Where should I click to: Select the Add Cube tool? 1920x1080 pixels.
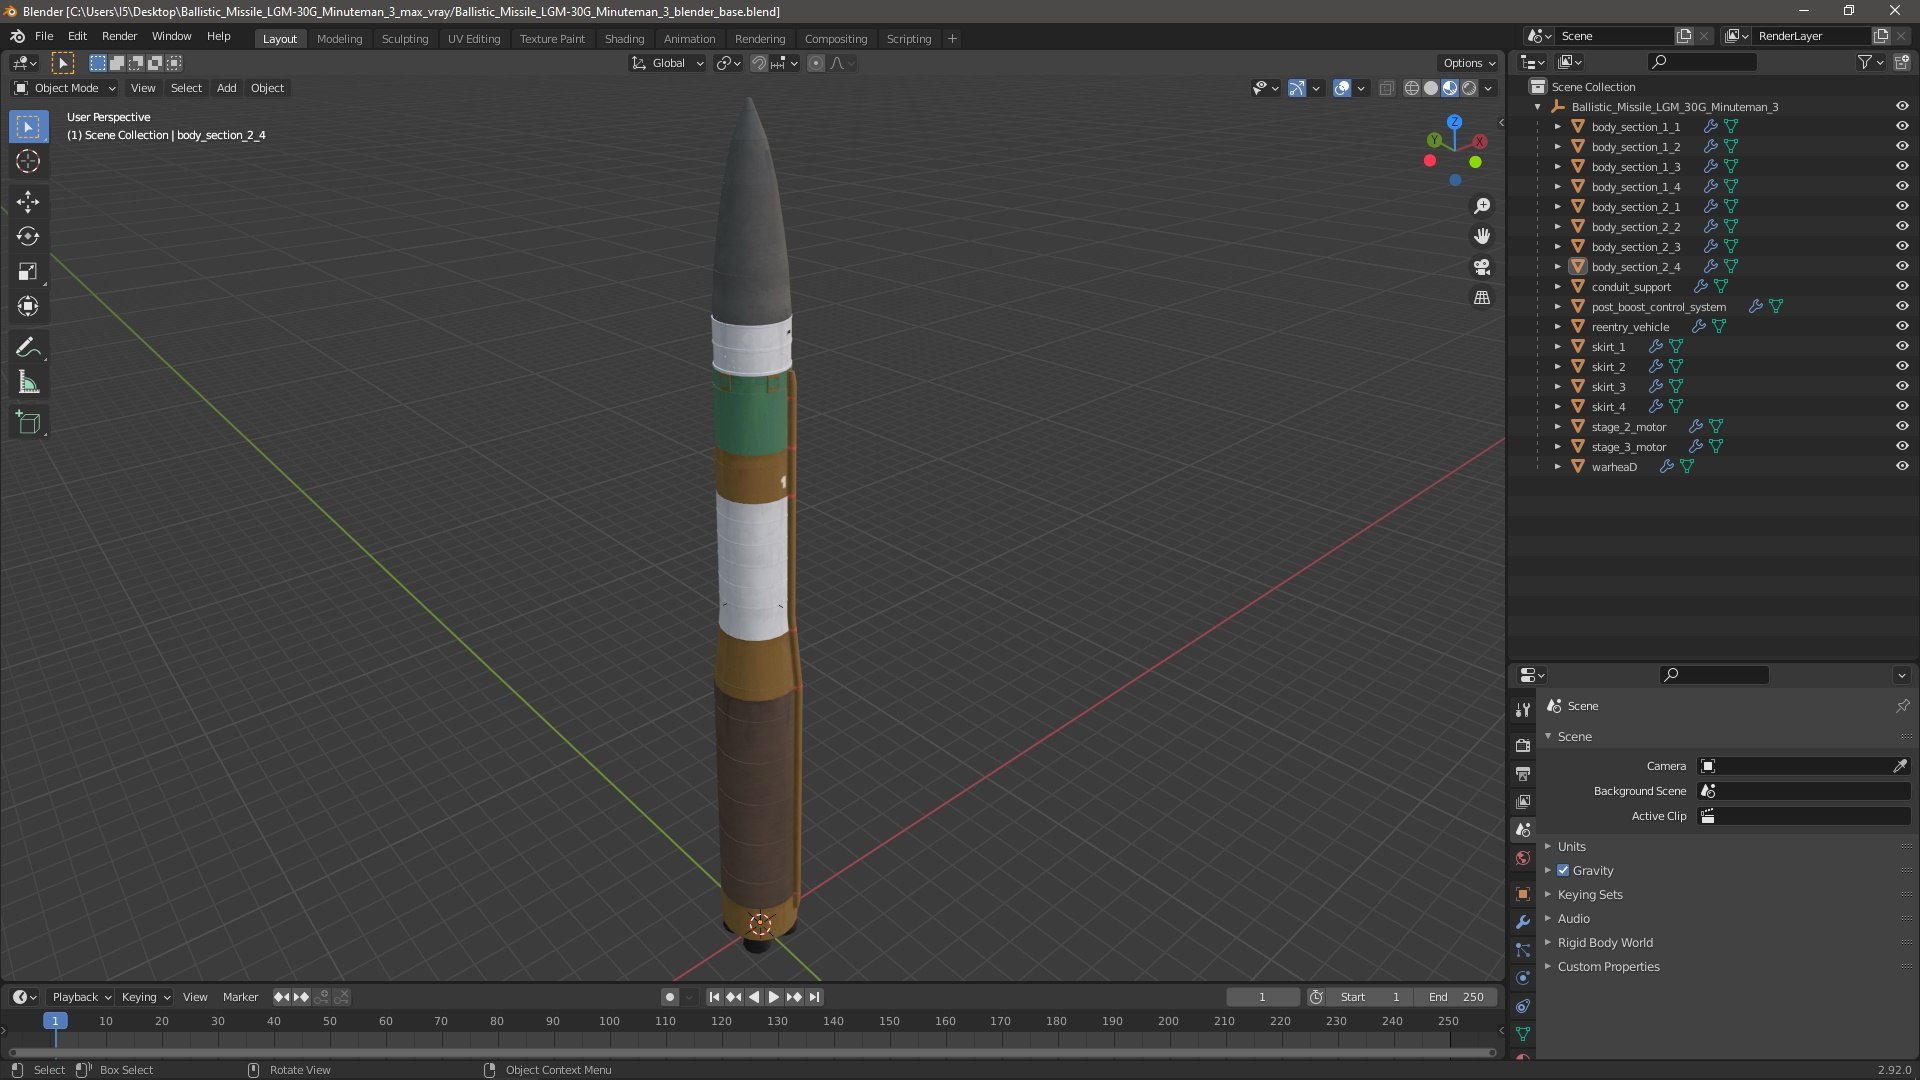pos(28,423)
